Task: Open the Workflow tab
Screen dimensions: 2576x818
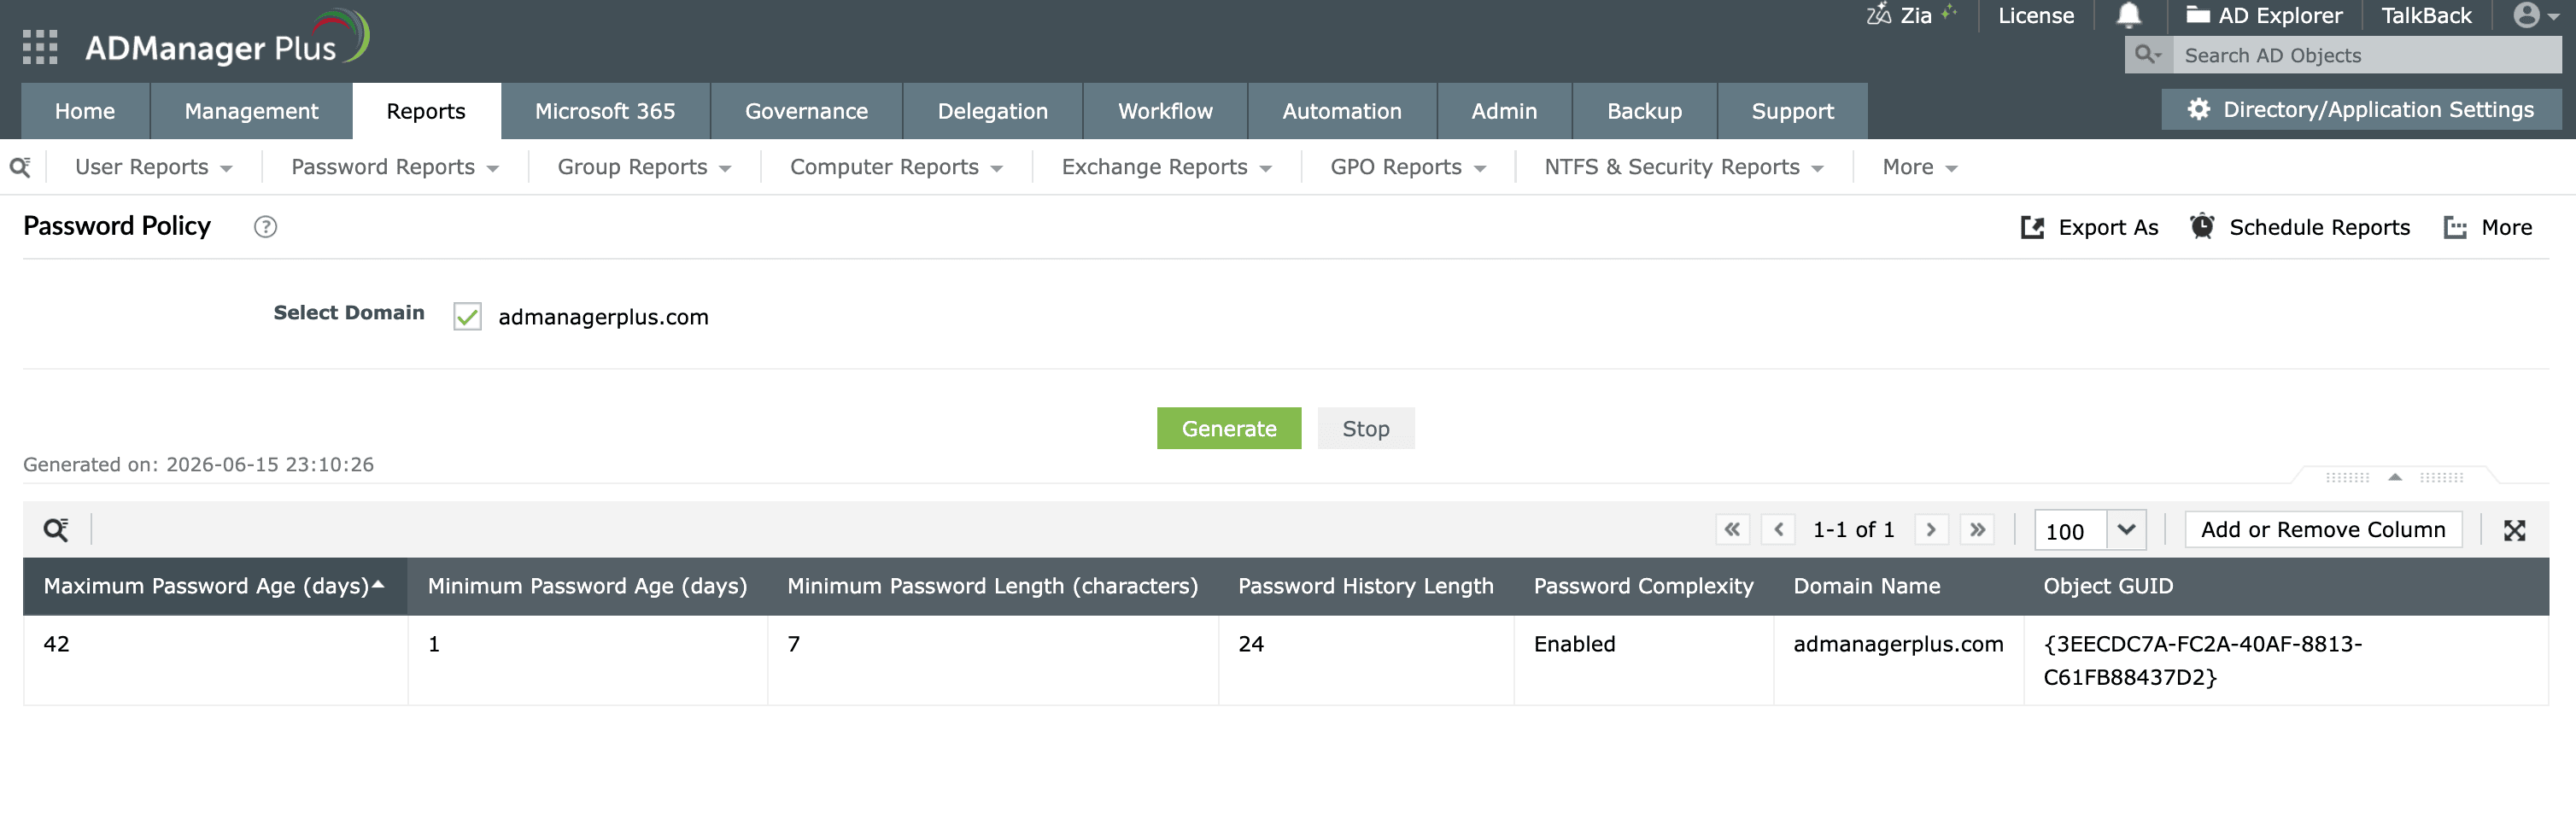Action: [x=1165, y=111]
